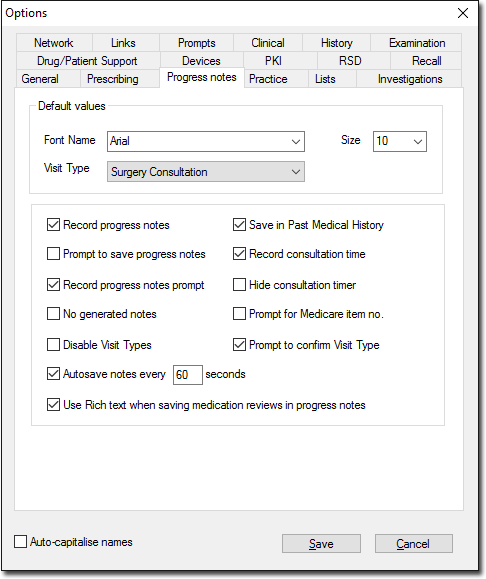Switch to the Prescribing tab

113,79
